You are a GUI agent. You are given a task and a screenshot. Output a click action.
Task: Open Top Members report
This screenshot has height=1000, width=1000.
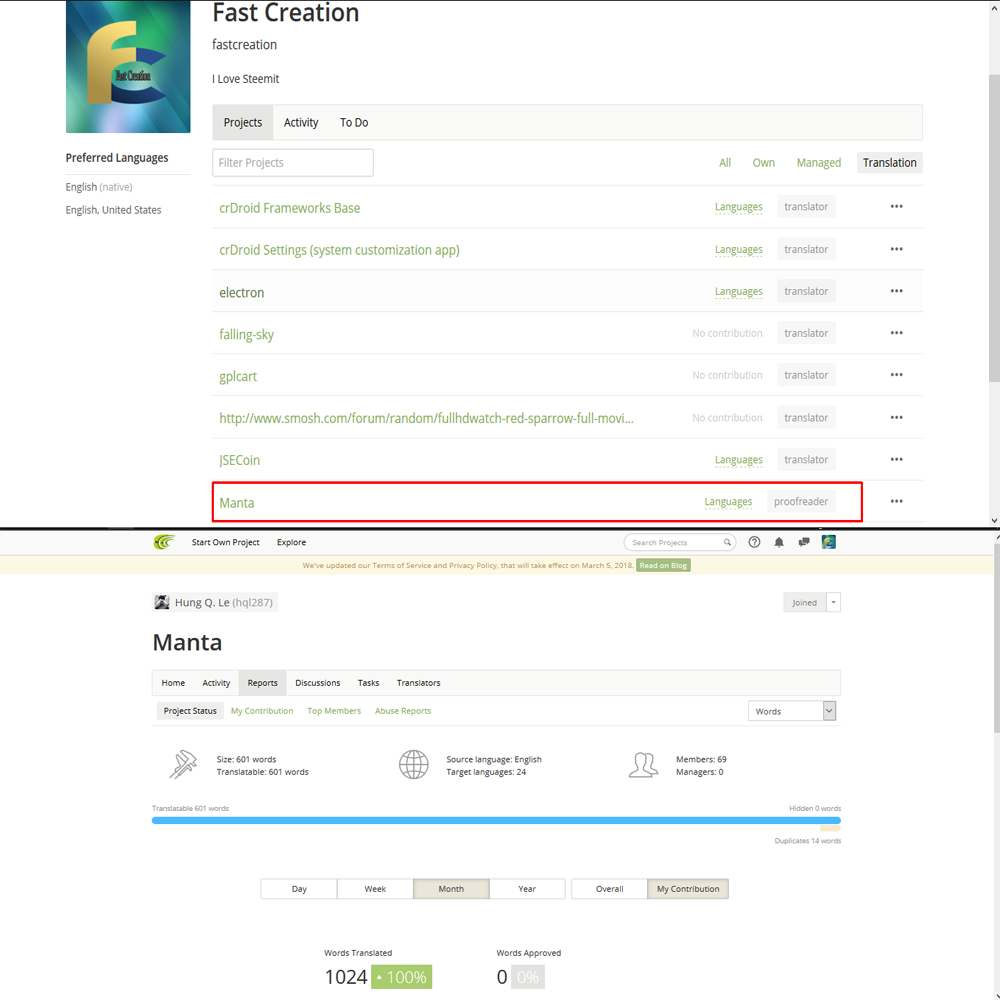[334, 710]
